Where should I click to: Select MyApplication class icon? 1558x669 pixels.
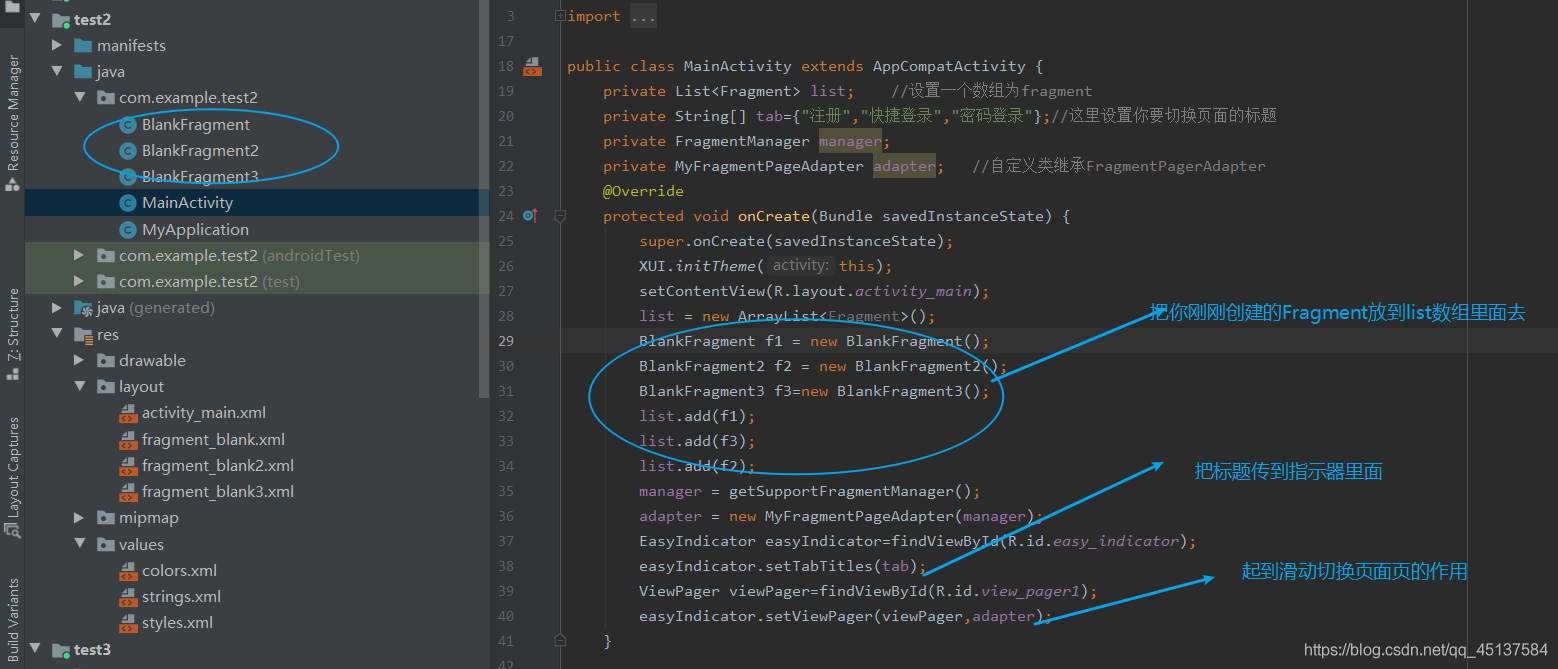[127, 230]
